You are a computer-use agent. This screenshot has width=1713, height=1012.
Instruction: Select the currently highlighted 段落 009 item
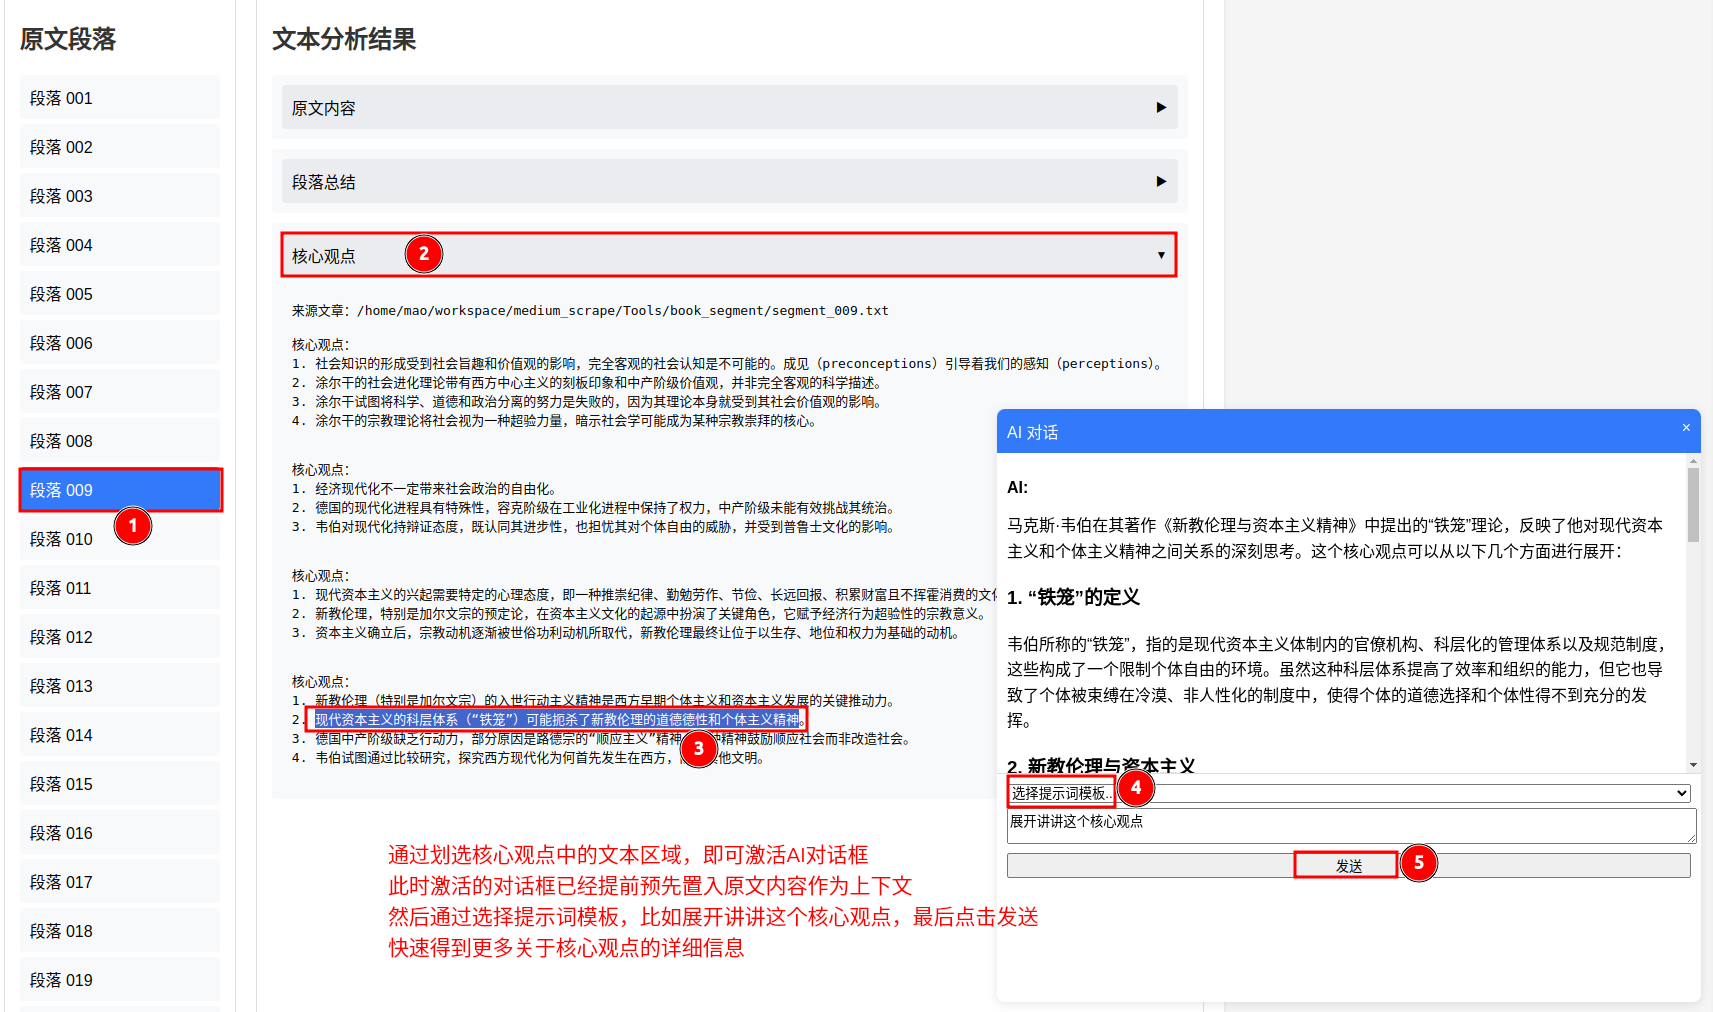point(120,489)
